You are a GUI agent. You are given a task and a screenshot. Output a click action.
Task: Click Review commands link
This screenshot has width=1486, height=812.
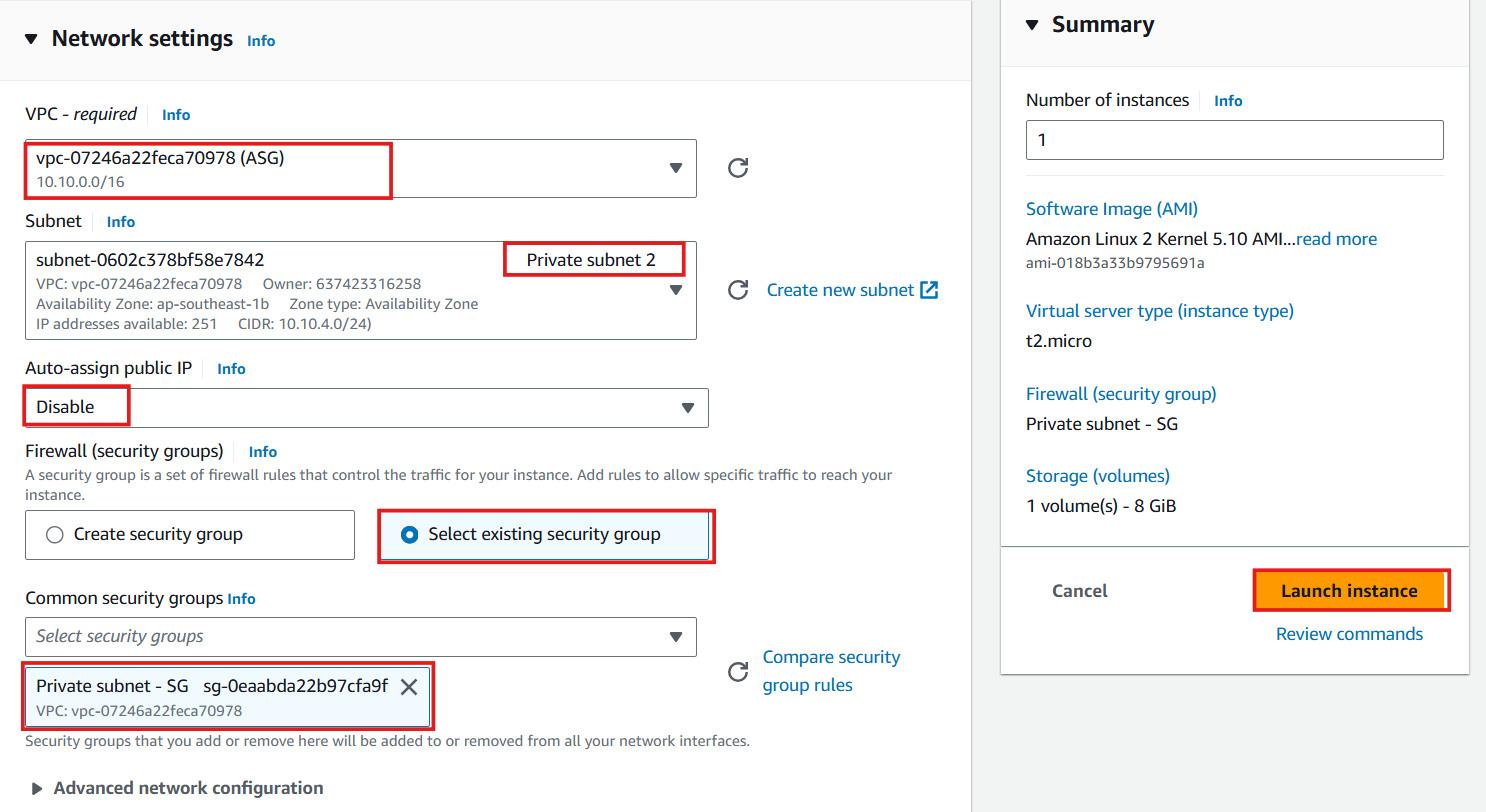tap(1349, 634)
